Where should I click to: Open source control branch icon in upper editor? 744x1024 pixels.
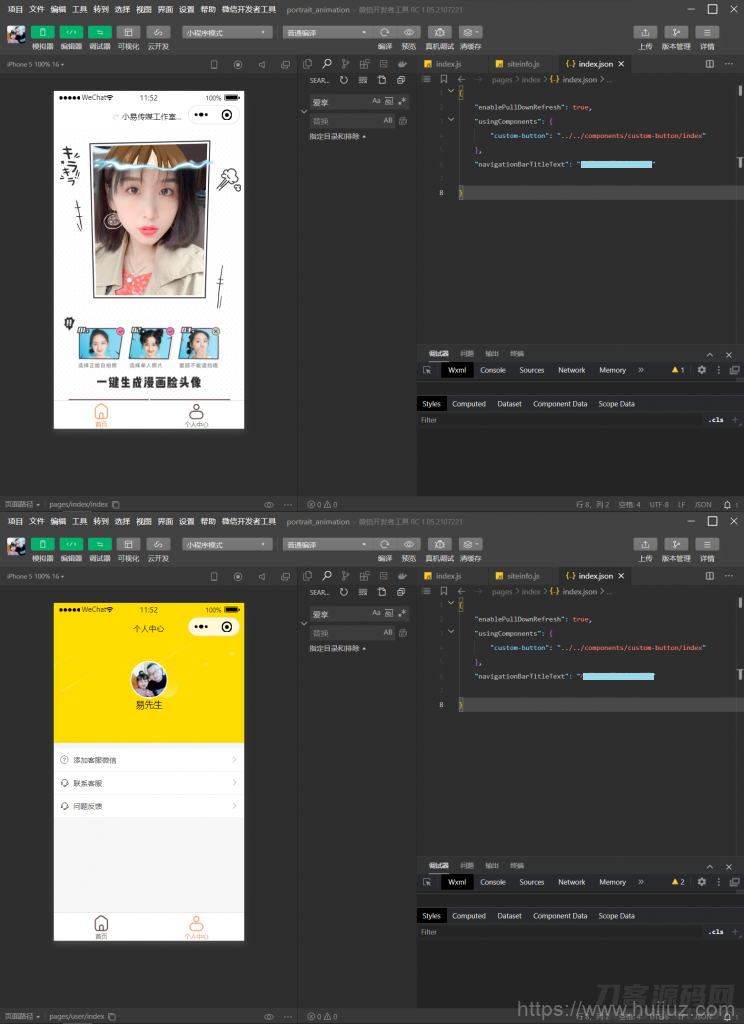click(346, 63)
